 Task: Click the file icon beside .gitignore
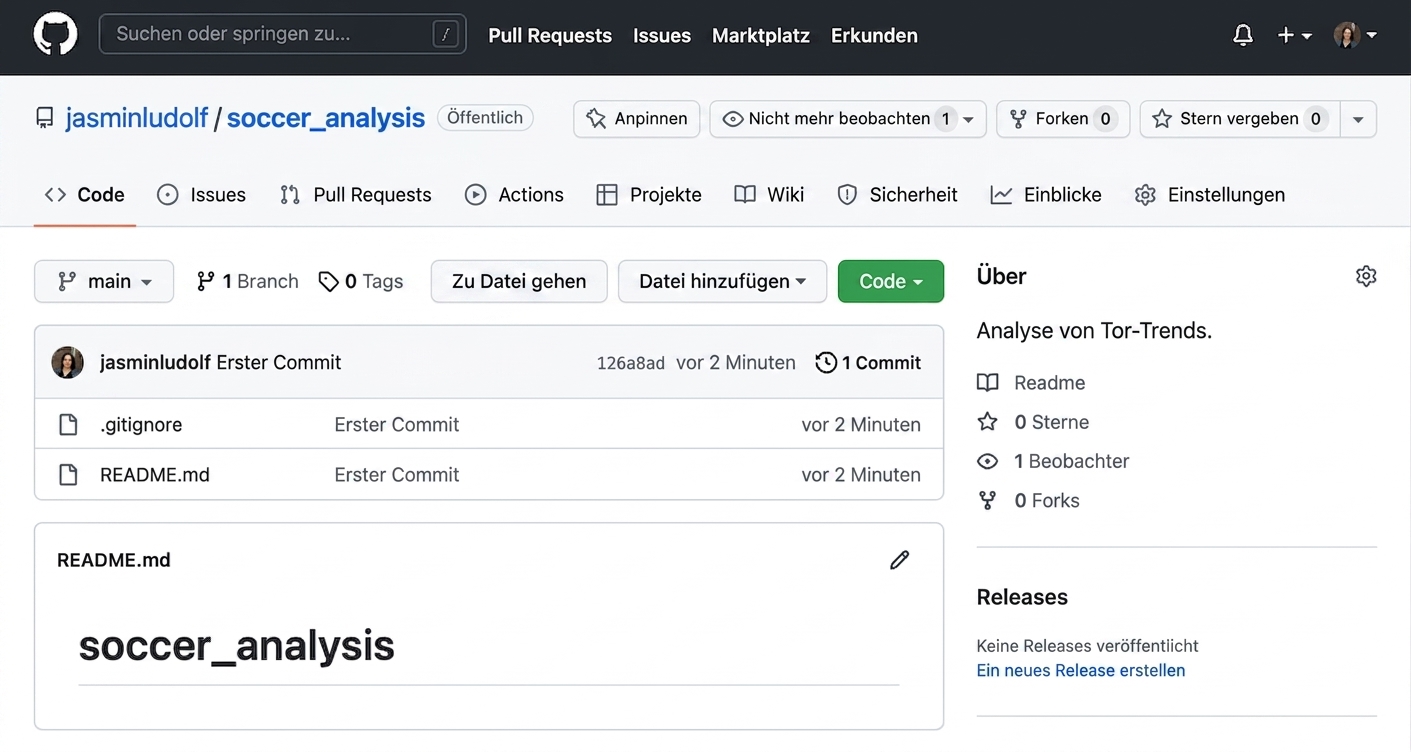click(68, 425)
